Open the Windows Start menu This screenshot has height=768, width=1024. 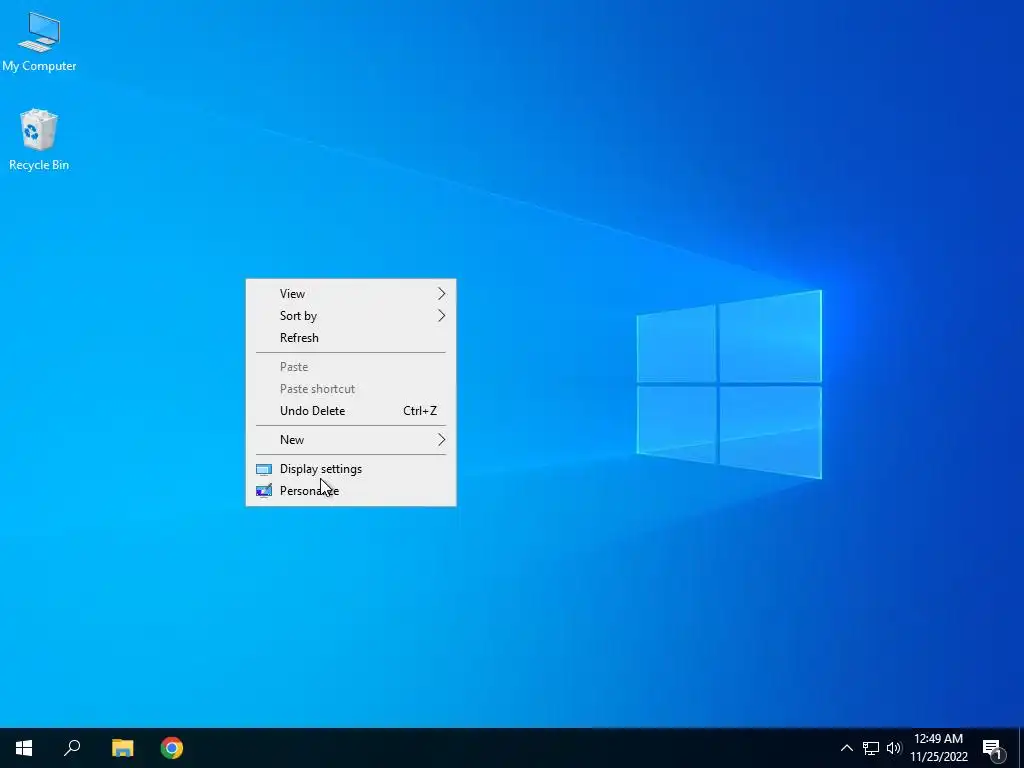(24, 748)
